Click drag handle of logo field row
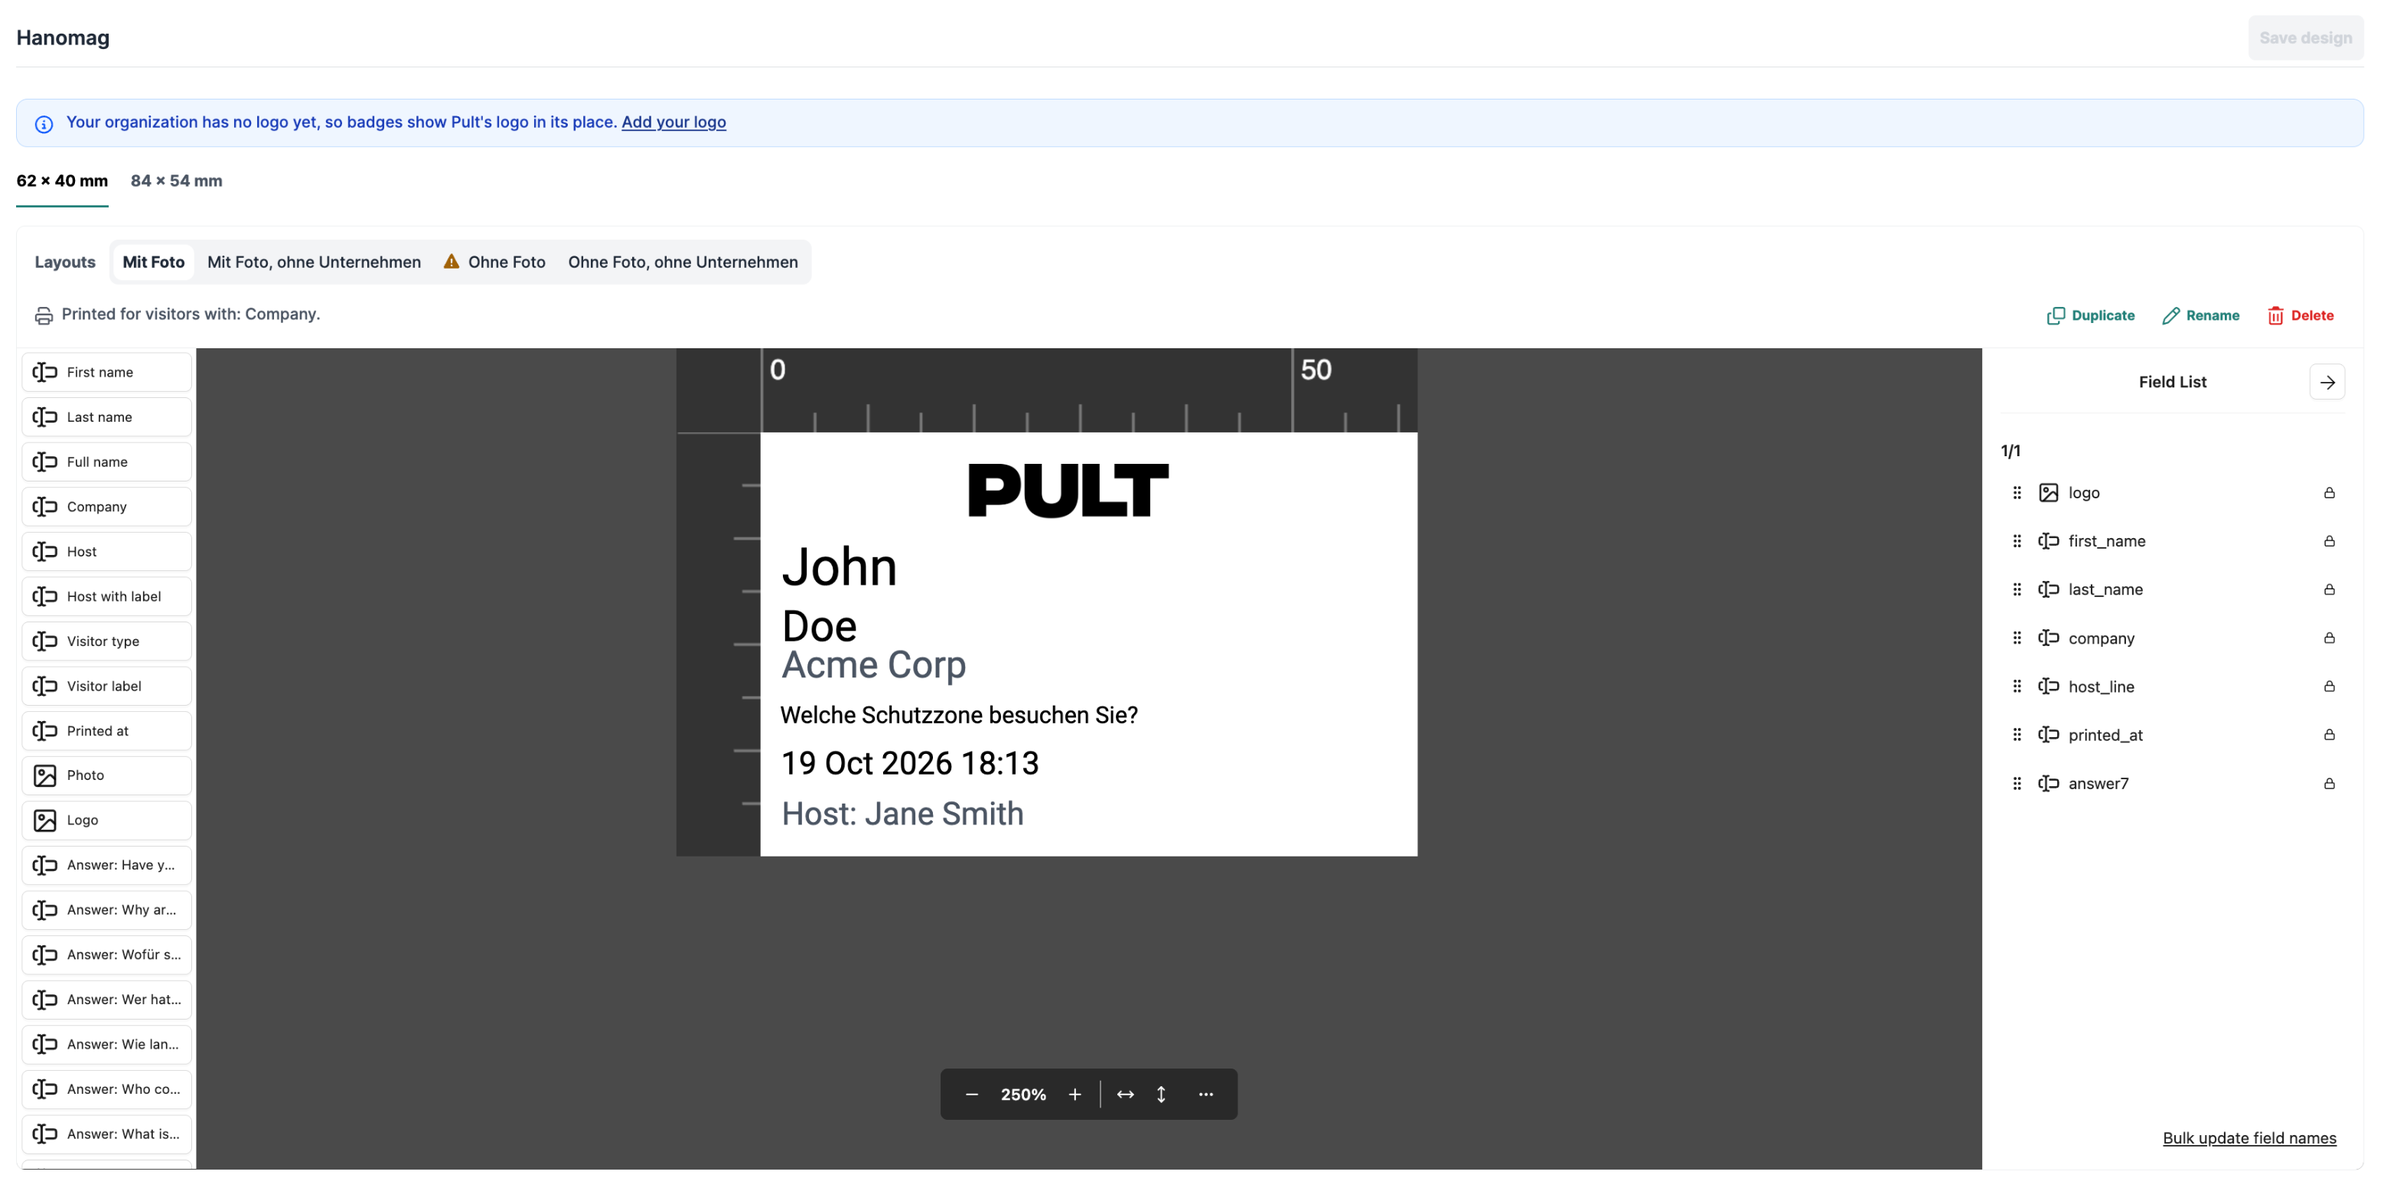Image resolution: width=2400 pixels, height=1178 pixels. click(x=2017, y=493)
